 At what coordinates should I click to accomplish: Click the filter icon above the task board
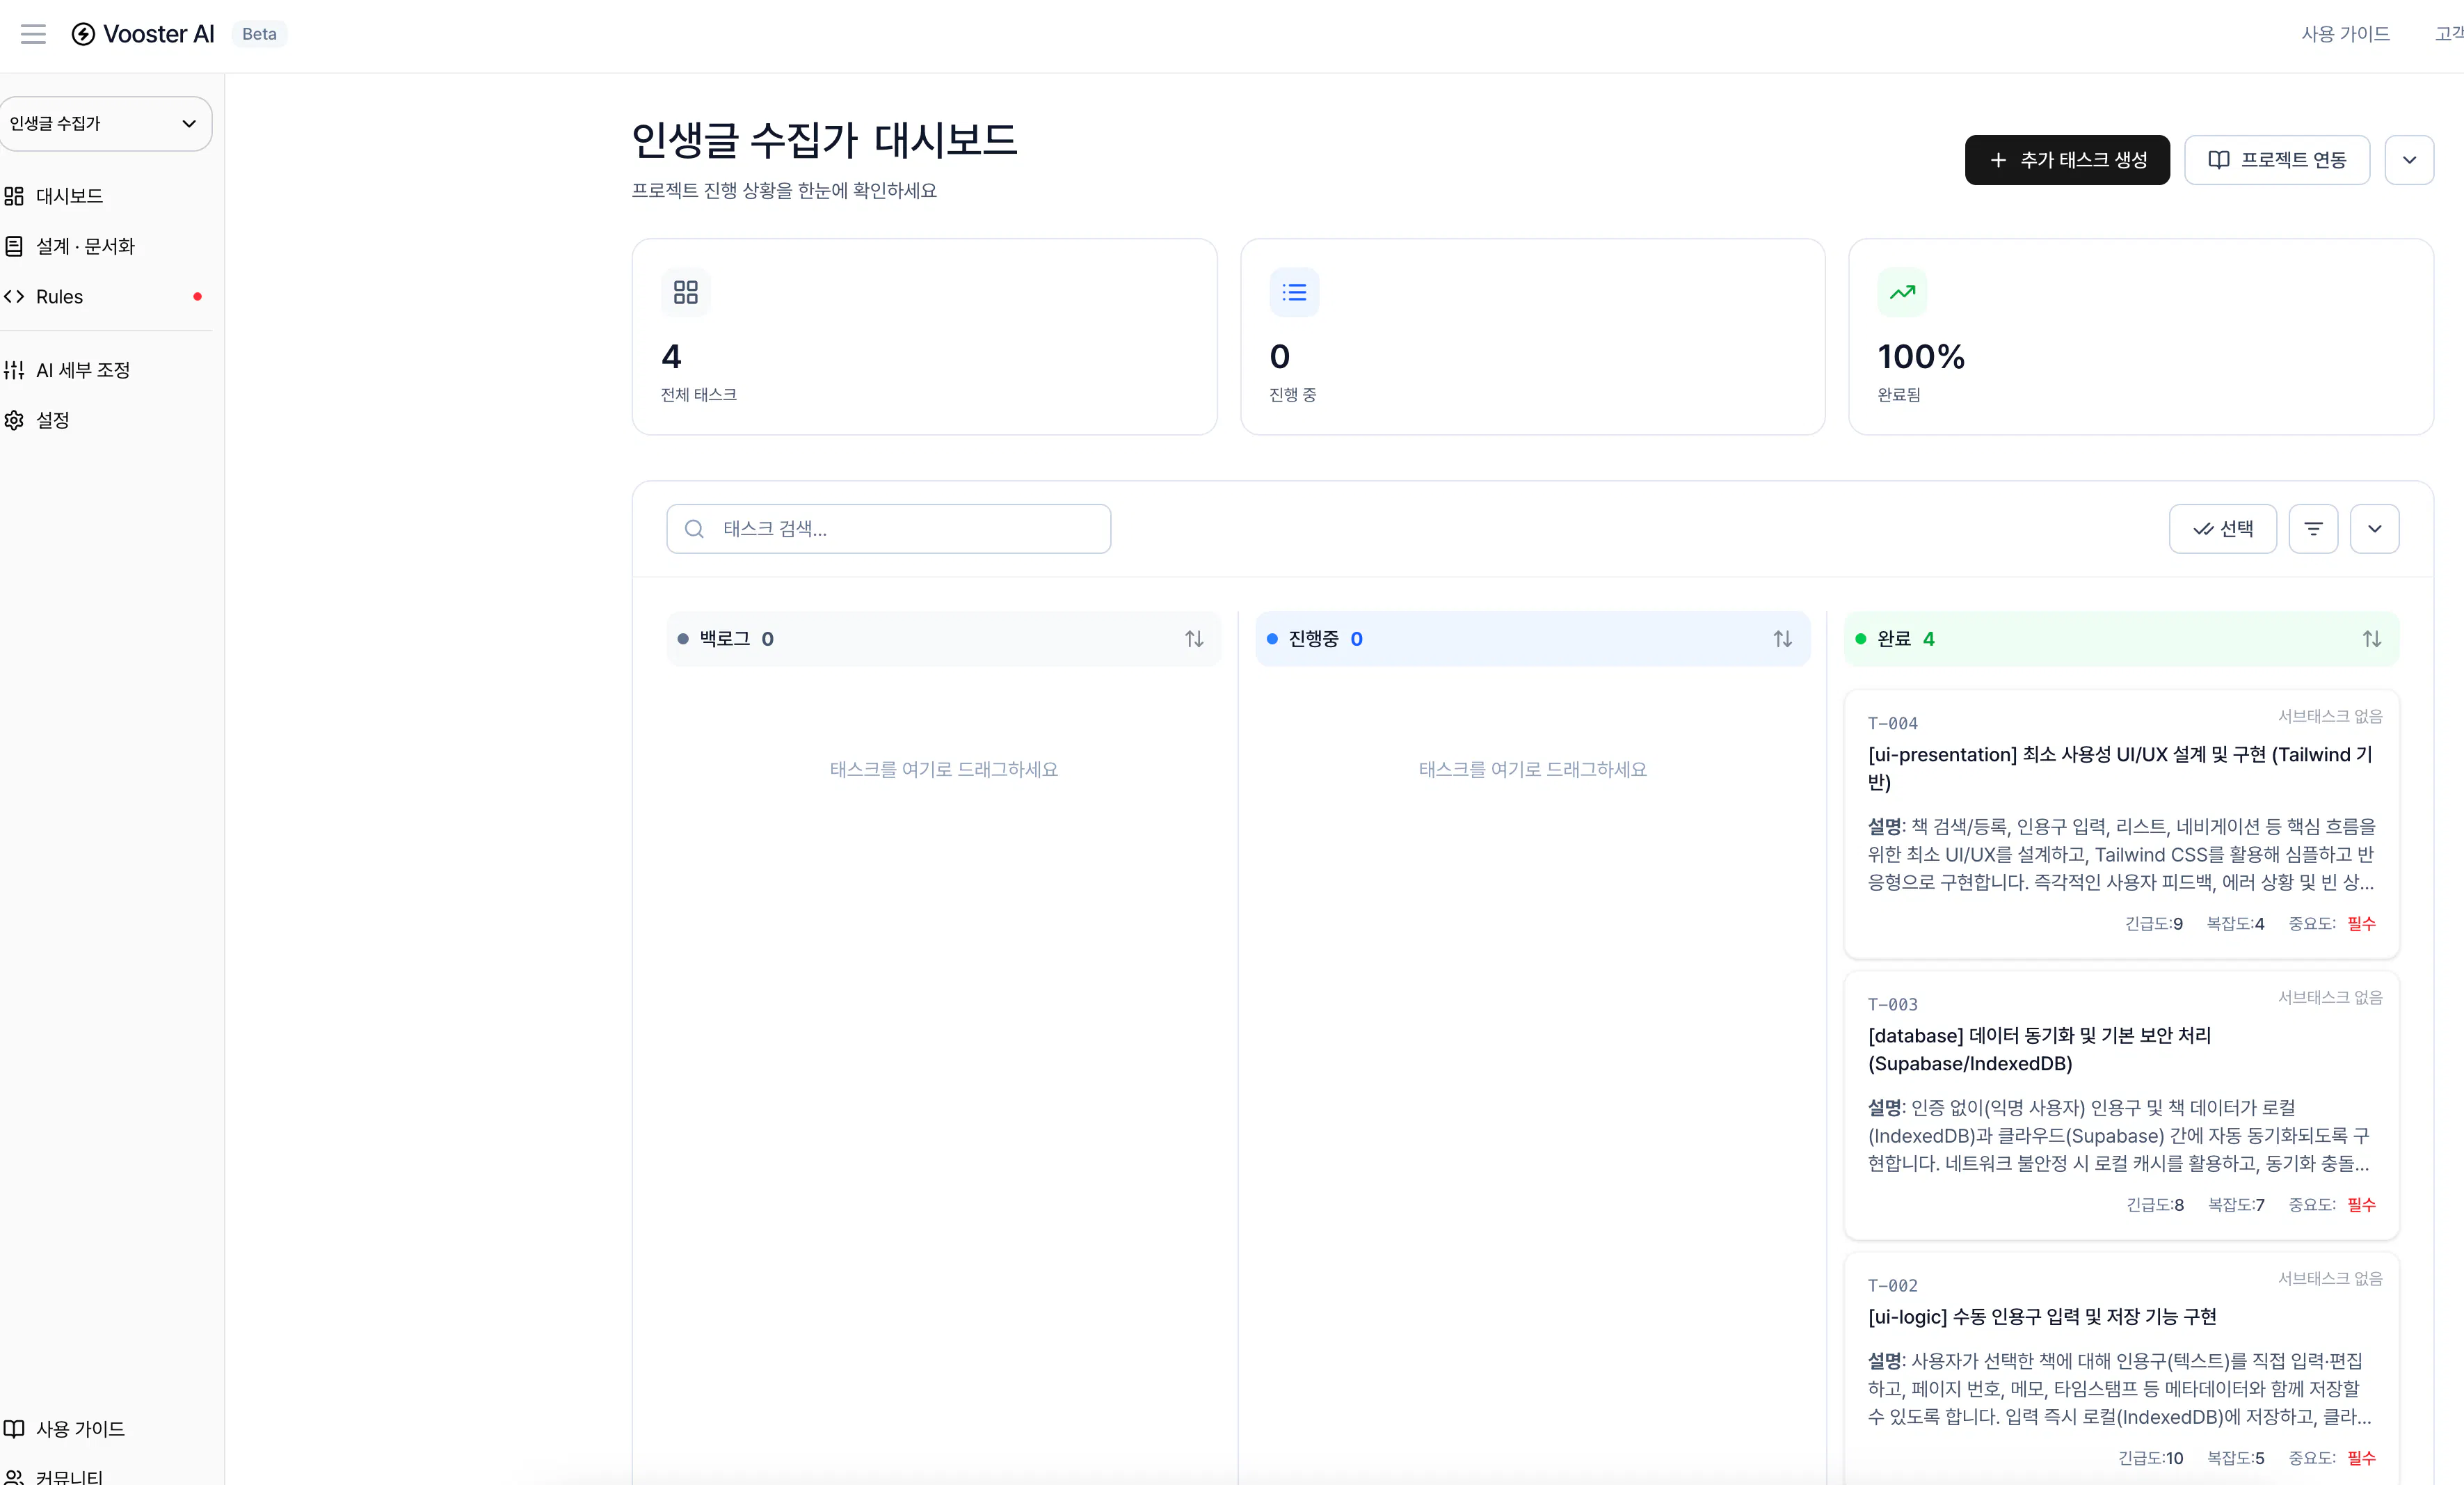click(x=2313, y=528)
